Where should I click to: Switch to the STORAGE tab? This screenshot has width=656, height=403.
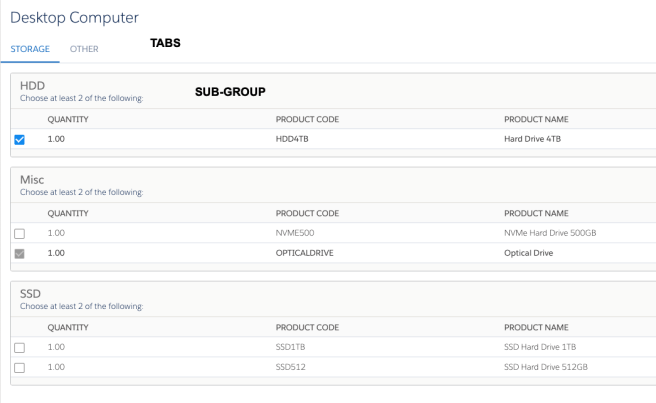[30, 48]
